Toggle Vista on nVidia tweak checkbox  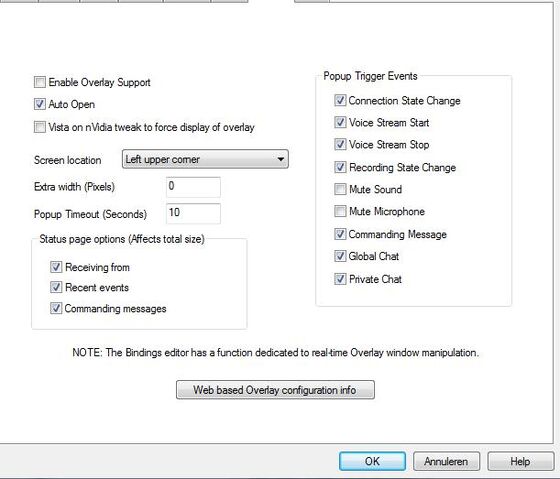[40, 127]
